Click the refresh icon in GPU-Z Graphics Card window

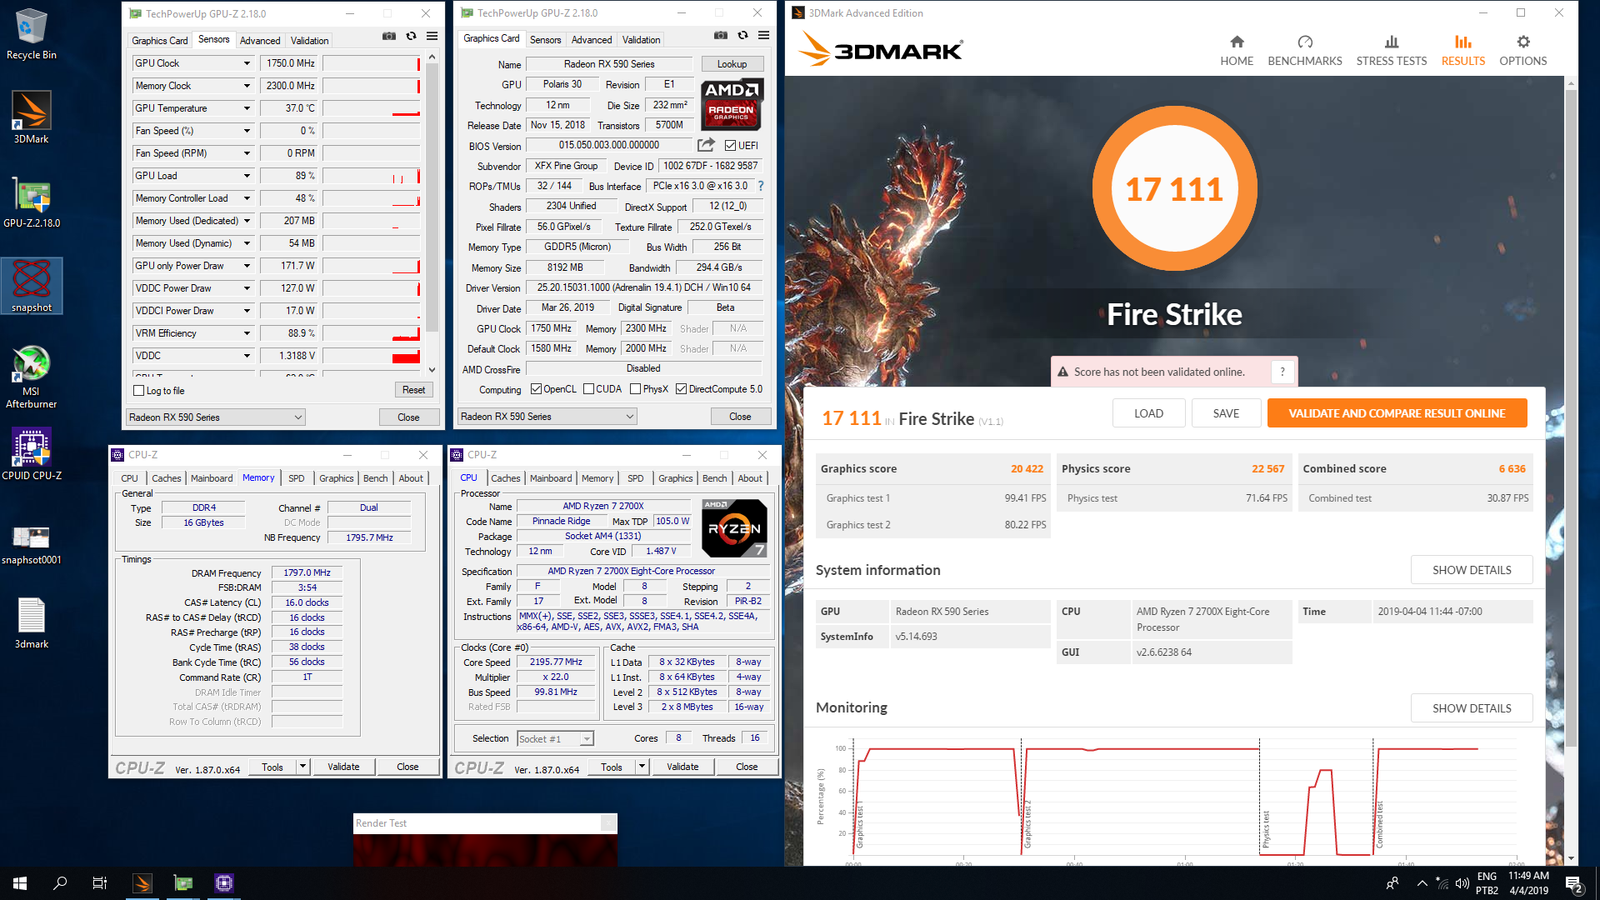(742, 35)
